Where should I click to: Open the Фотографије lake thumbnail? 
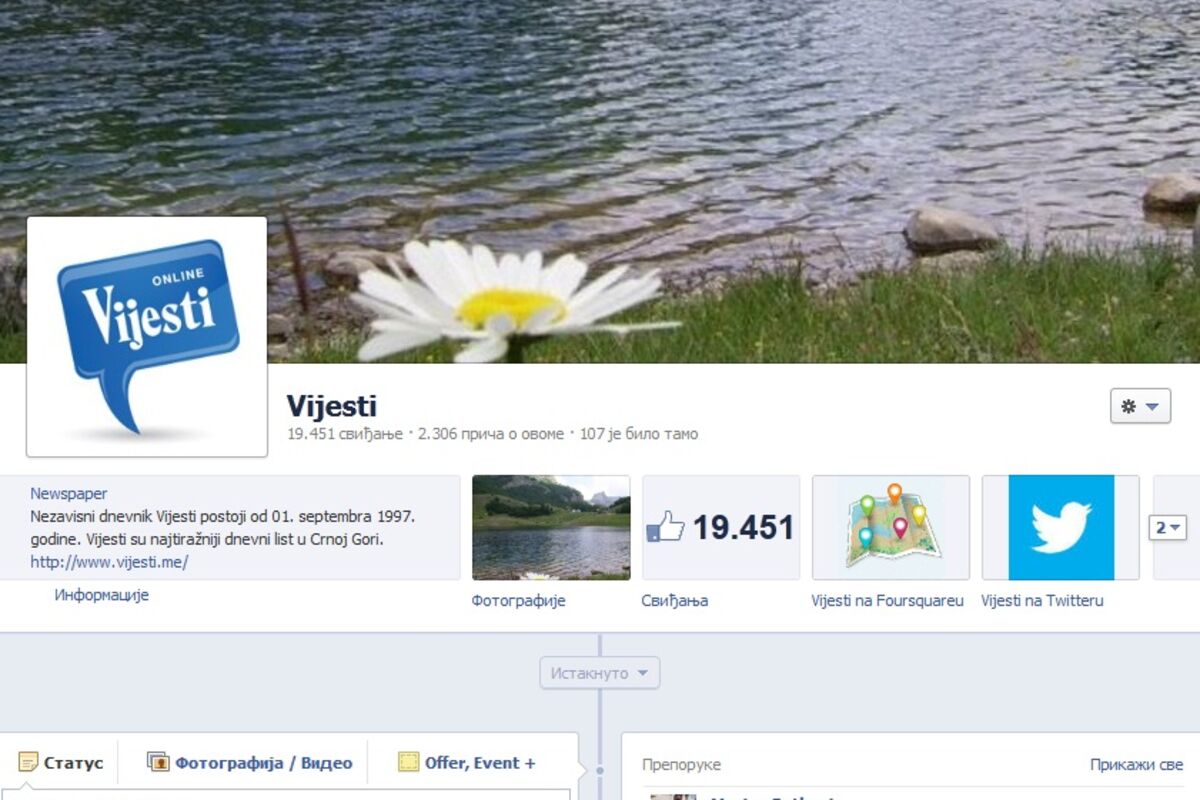click(551, 527)
